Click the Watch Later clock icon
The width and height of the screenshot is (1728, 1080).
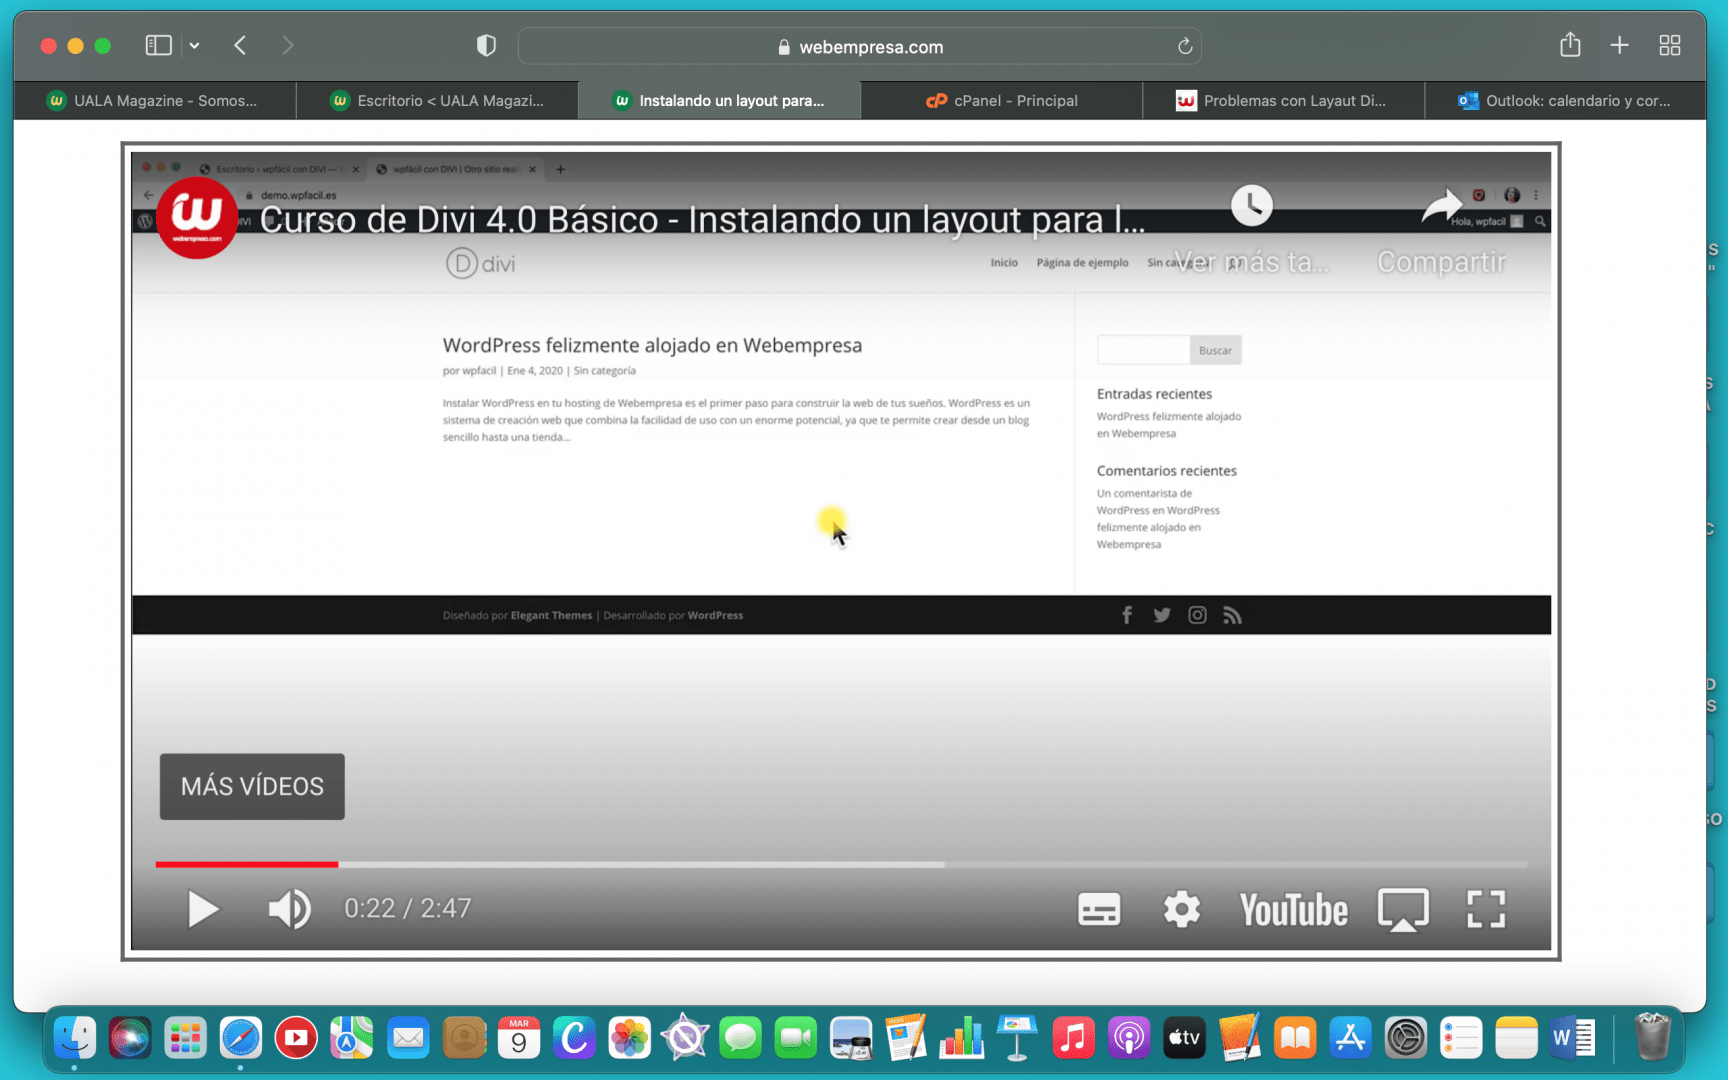(1251, 205)
